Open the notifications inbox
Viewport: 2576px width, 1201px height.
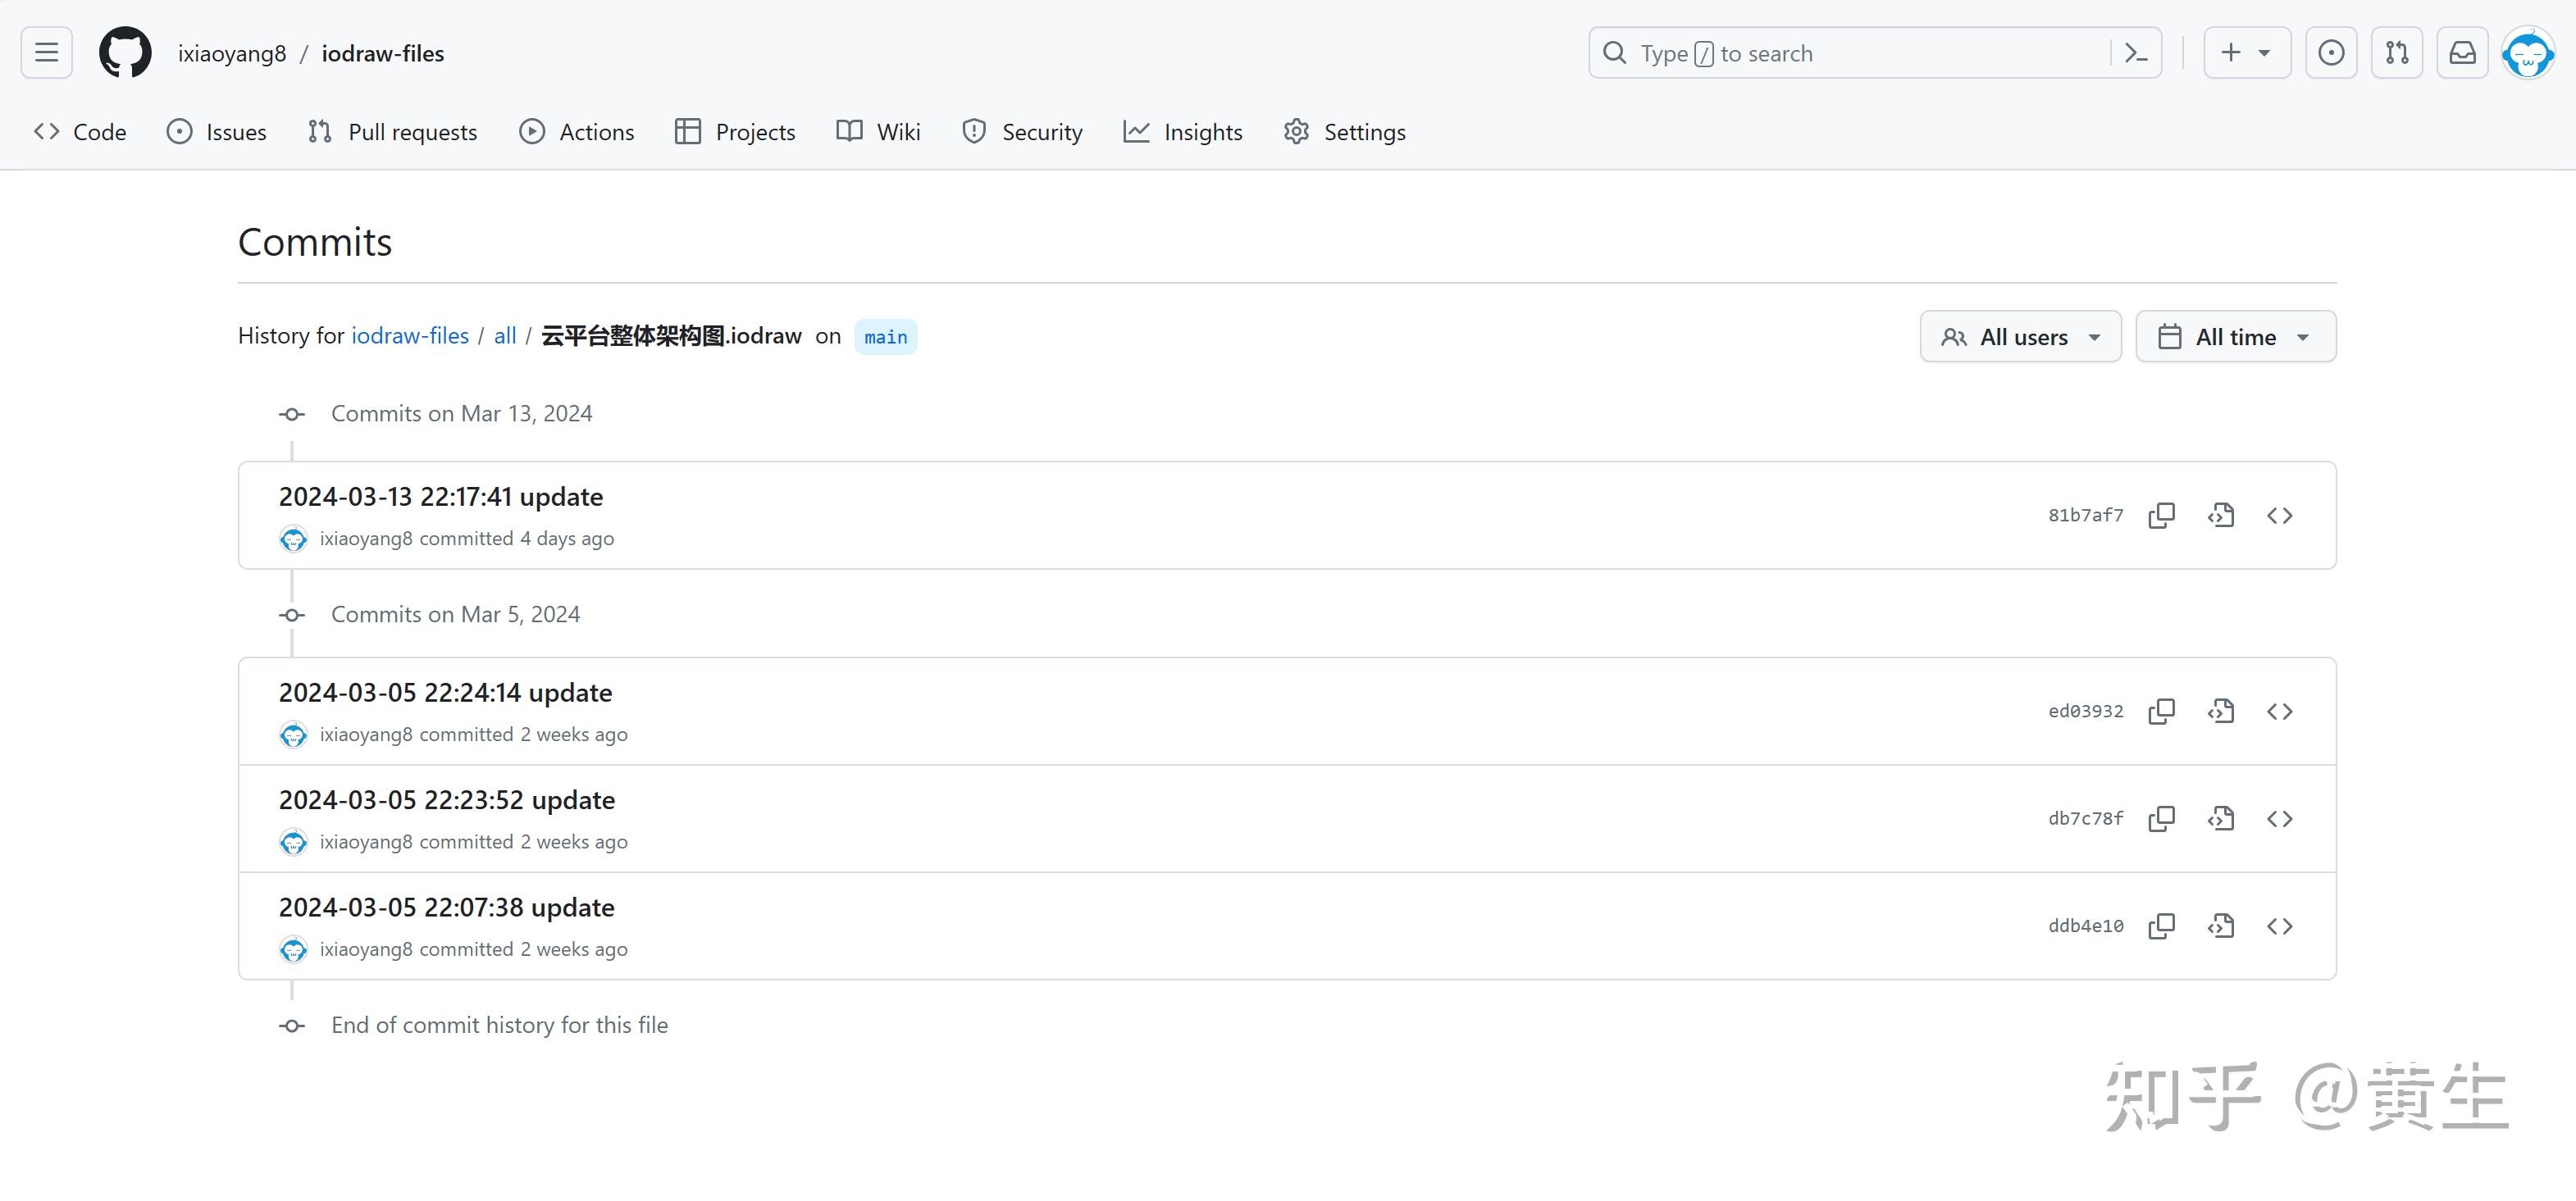coord(2462,52)
